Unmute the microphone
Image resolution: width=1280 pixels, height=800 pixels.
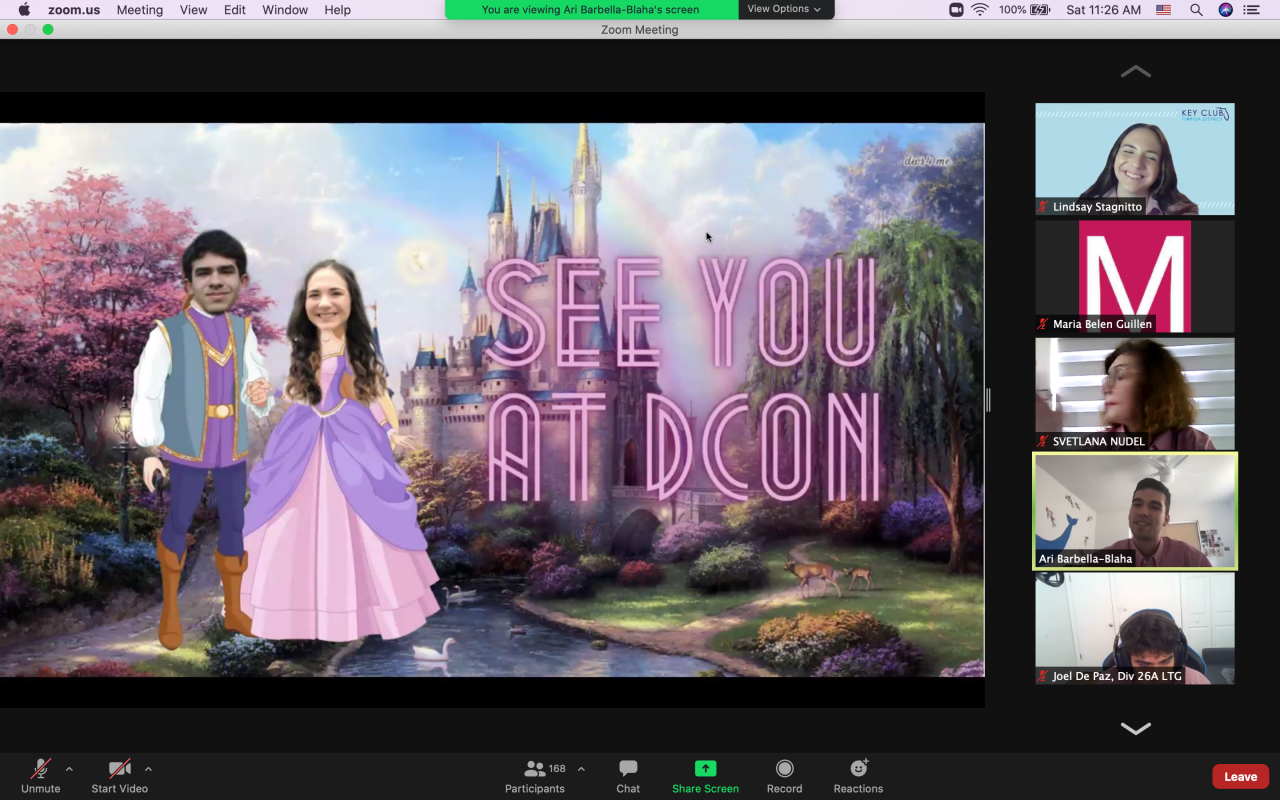(41, 776)
